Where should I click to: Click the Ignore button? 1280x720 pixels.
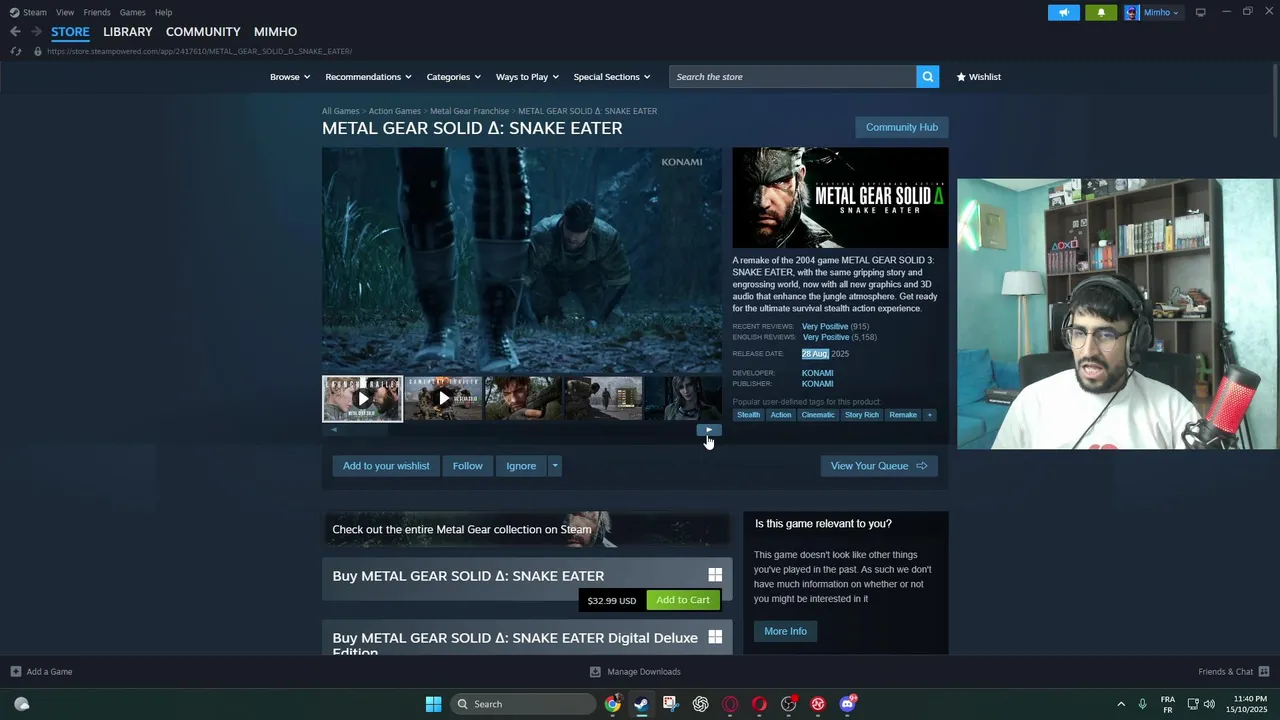coord(521,466)
